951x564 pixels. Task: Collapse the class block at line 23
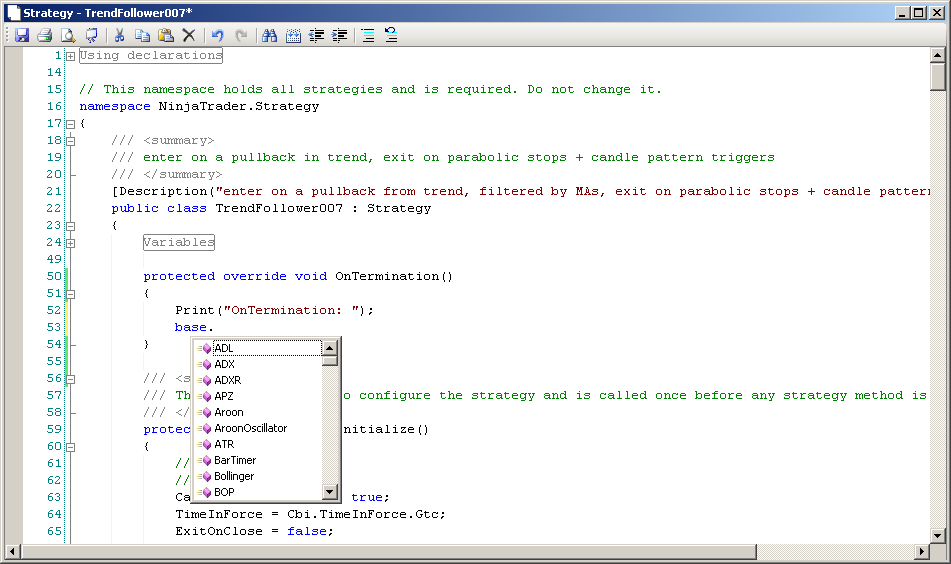pos(70,226)
